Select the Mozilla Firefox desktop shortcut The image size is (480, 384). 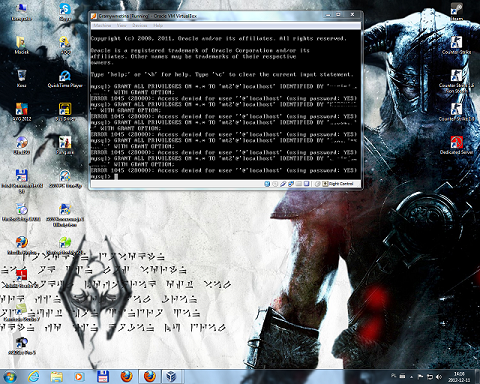coord(22,245)
